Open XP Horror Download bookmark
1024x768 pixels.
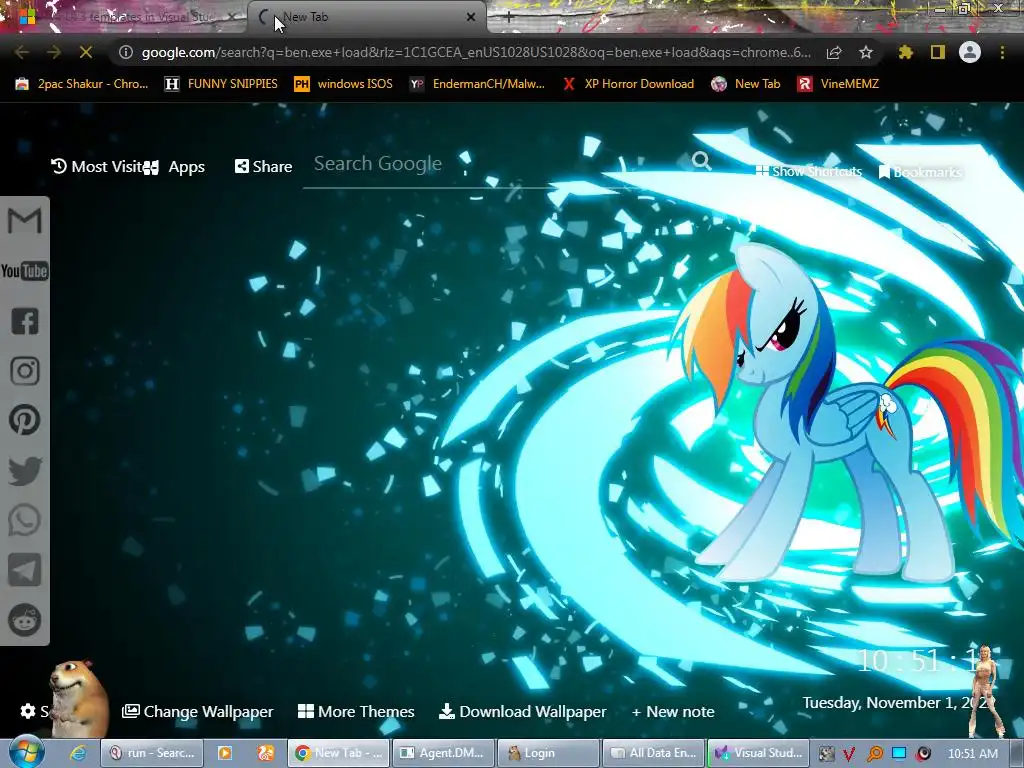[x=628, y=84]
